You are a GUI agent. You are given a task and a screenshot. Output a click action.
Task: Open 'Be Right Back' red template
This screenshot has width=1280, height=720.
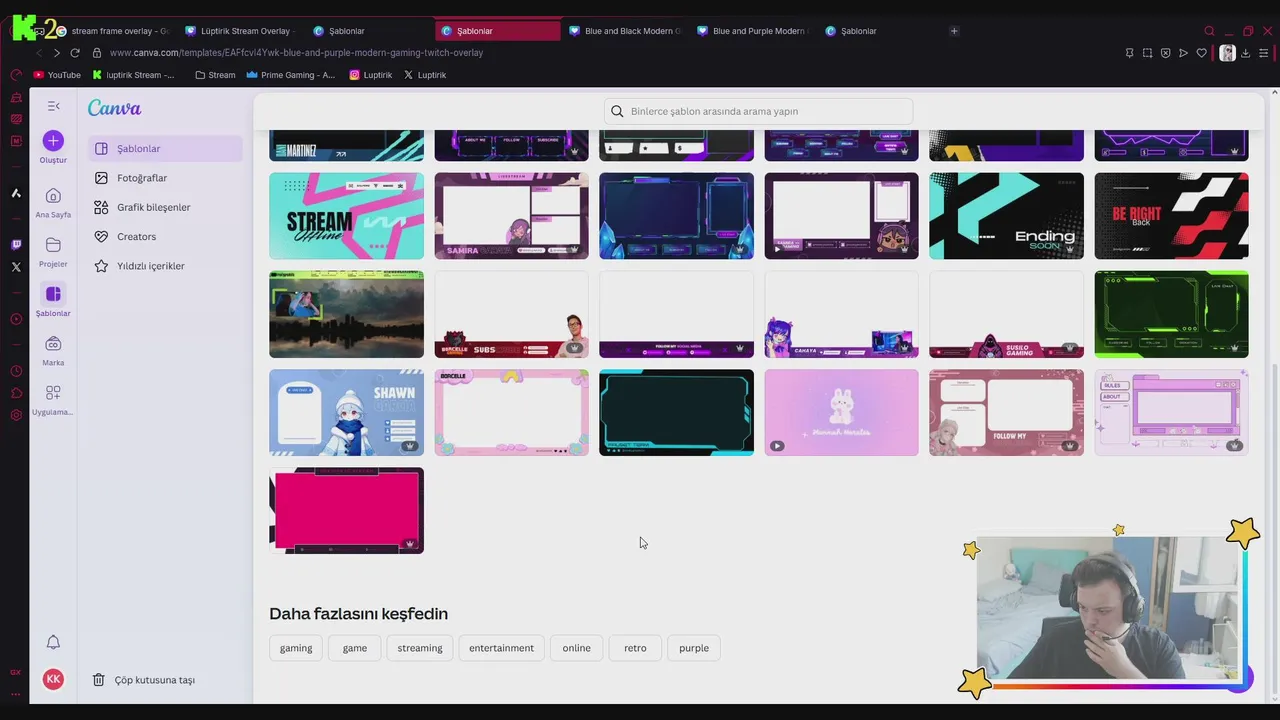pyautogui.click(x=1171, y=216)
